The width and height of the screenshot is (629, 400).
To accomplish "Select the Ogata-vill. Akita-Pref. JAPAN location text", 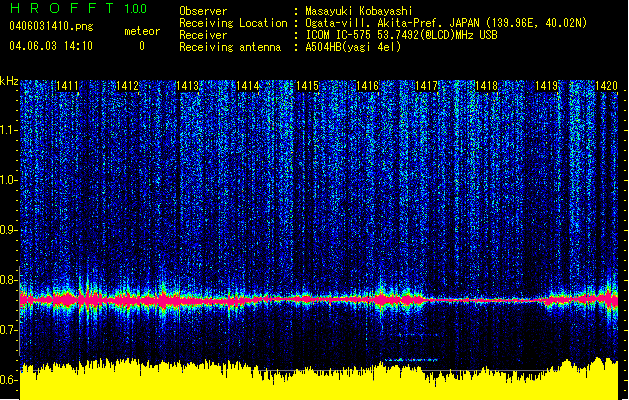I will tap(446, 23).
